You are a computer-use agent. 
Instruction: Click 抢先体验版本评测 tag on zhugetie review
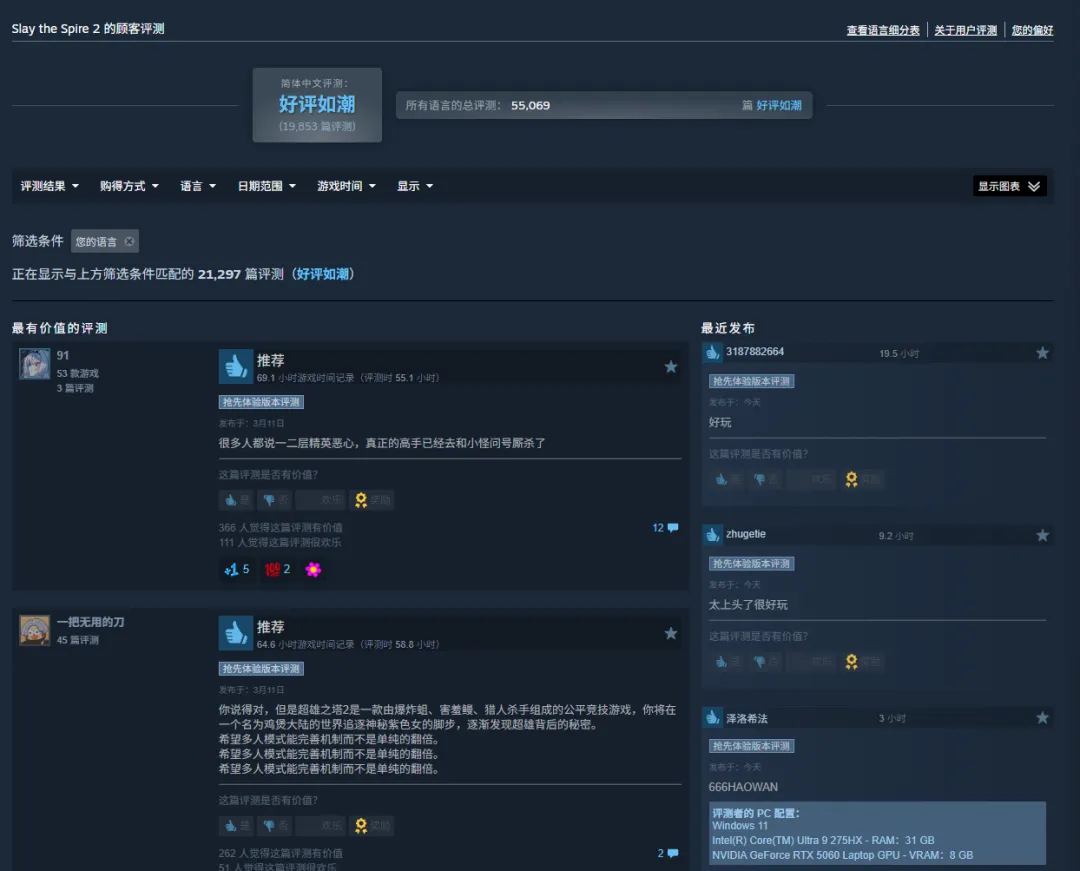[x=751, y=564]
